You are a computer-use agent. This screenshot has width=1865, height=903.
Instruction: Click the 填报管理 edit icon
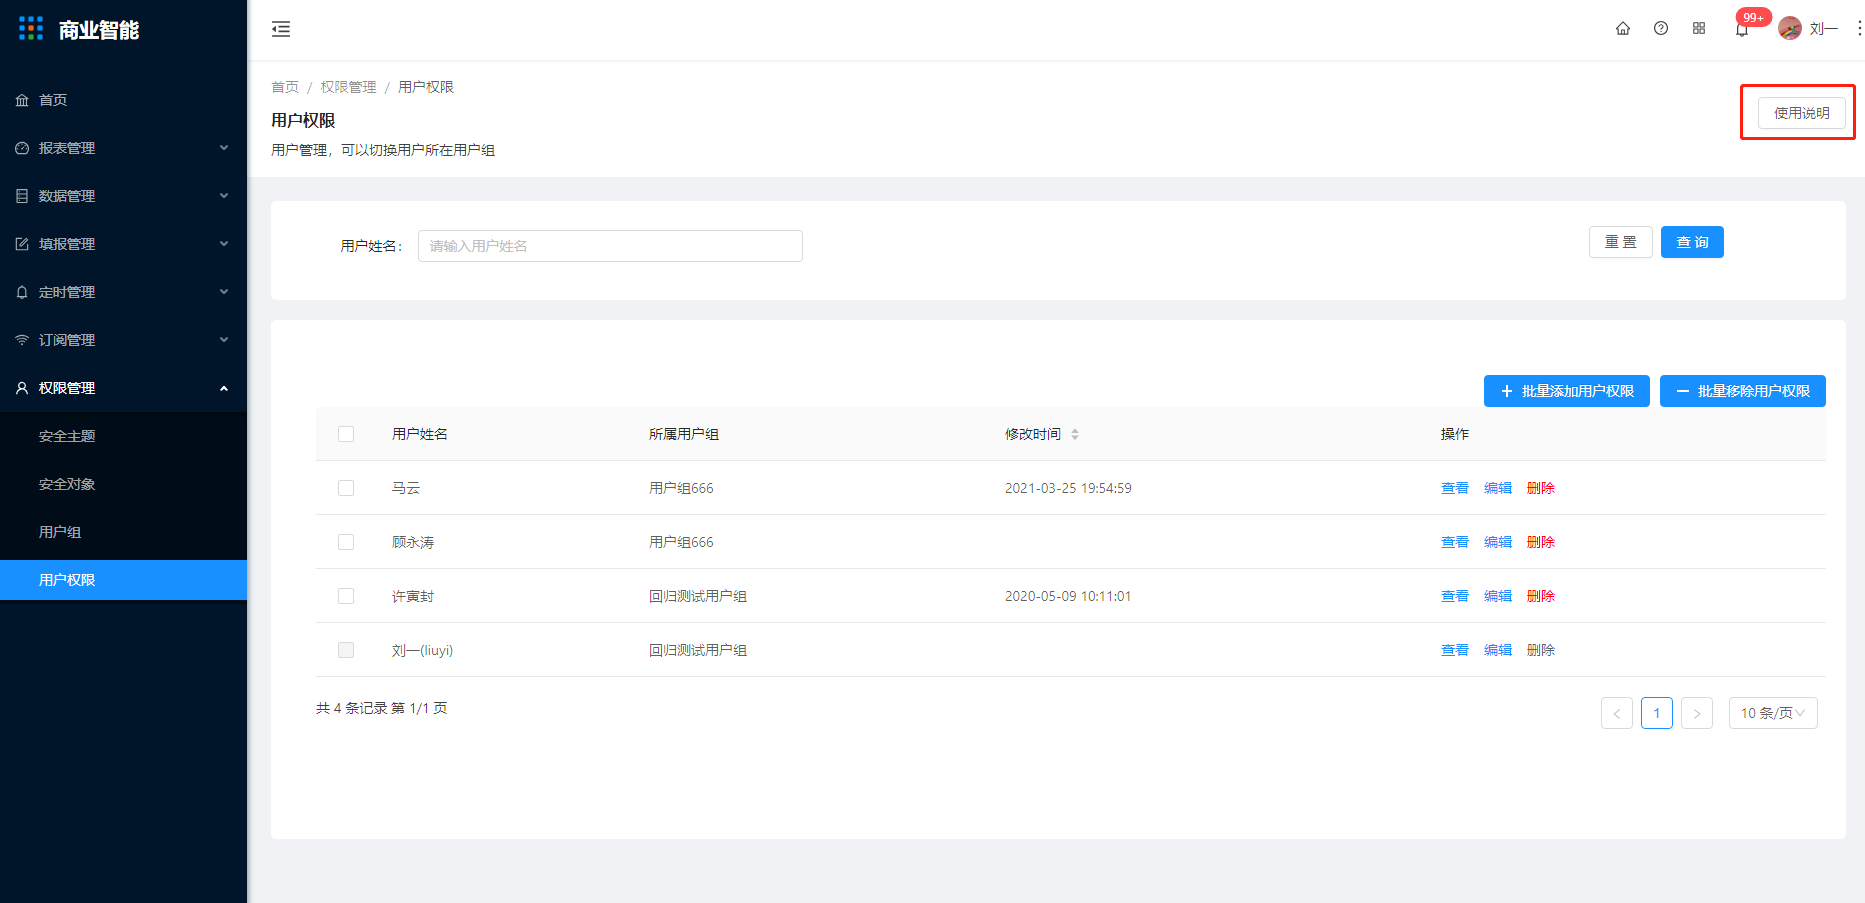22,244
